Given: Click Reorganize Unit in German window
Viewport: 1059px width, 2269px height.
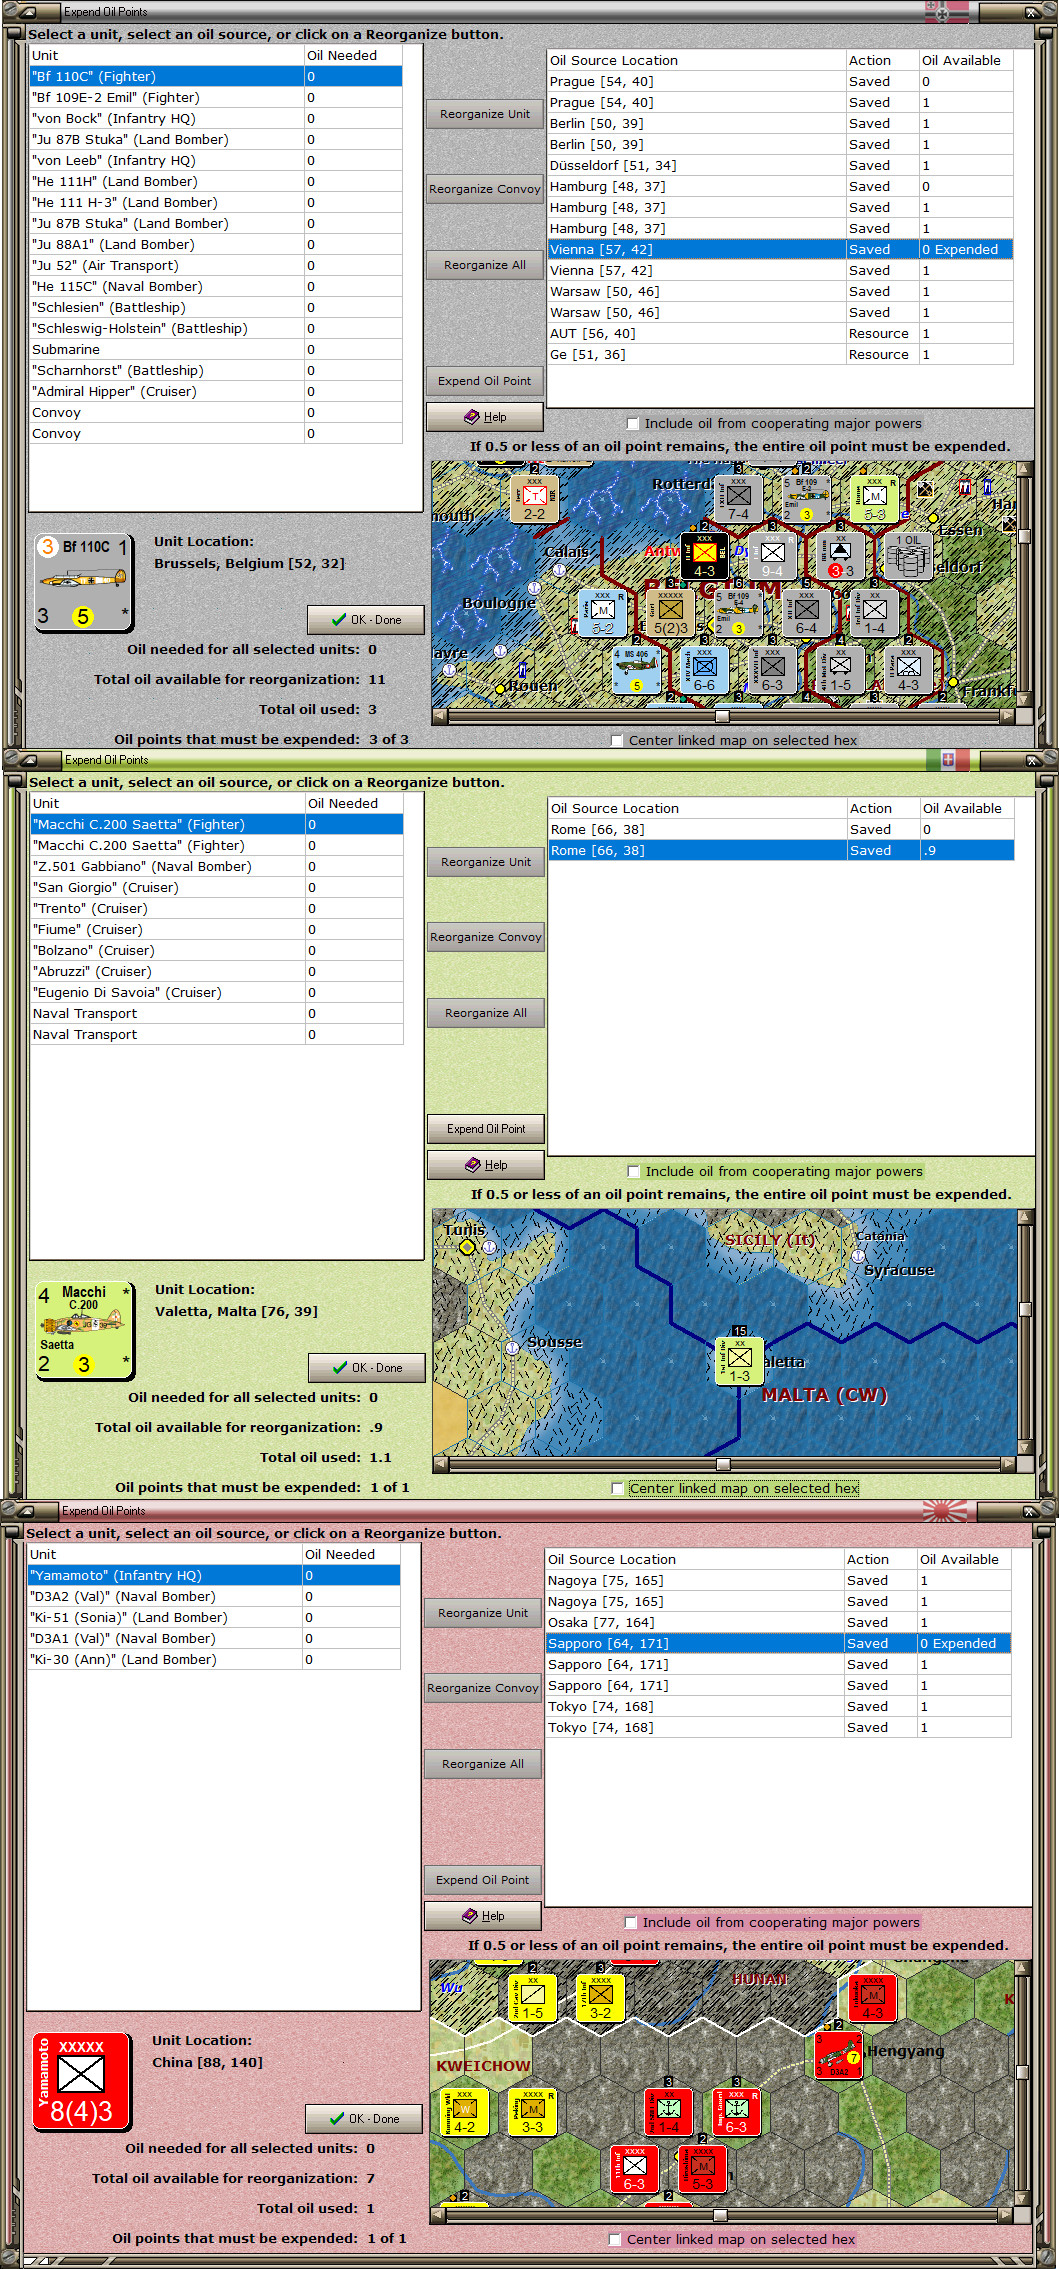Looking at the screenshot, I should pos(485,114).
